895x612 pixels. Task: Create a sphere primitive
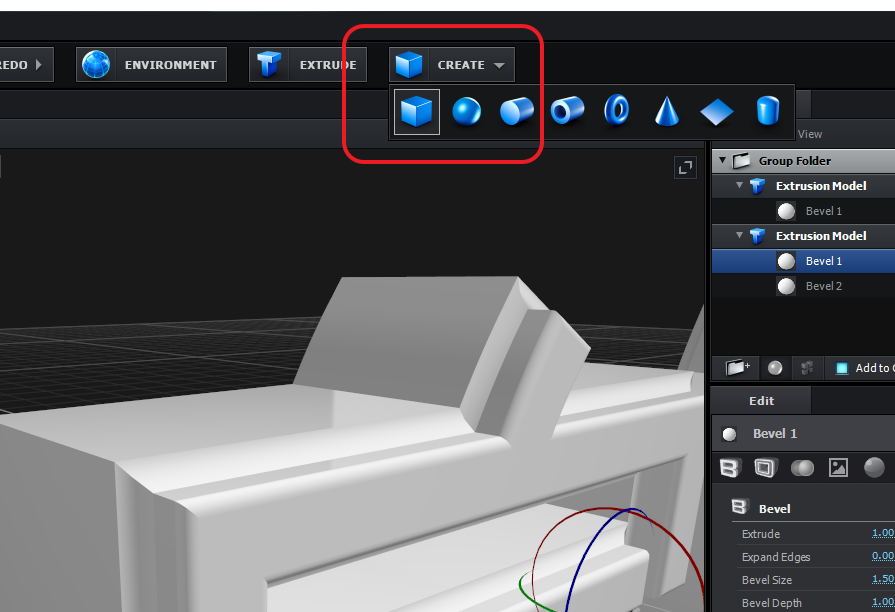pyautogui.click(x=466, y=111)
